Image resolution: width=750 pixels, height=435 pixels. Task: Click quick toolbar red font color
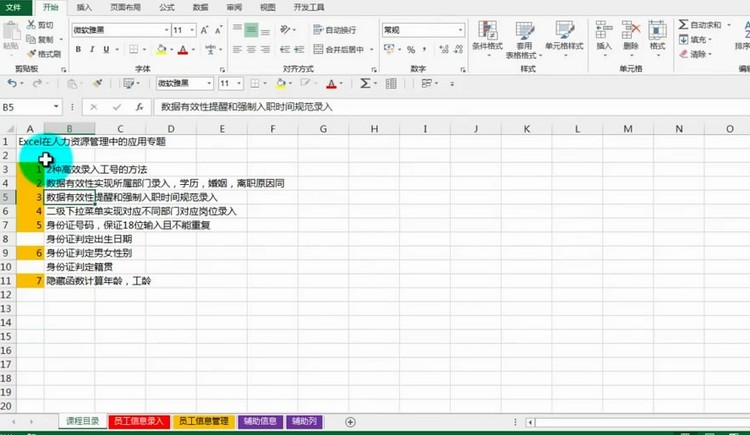[x=331, y=84]
